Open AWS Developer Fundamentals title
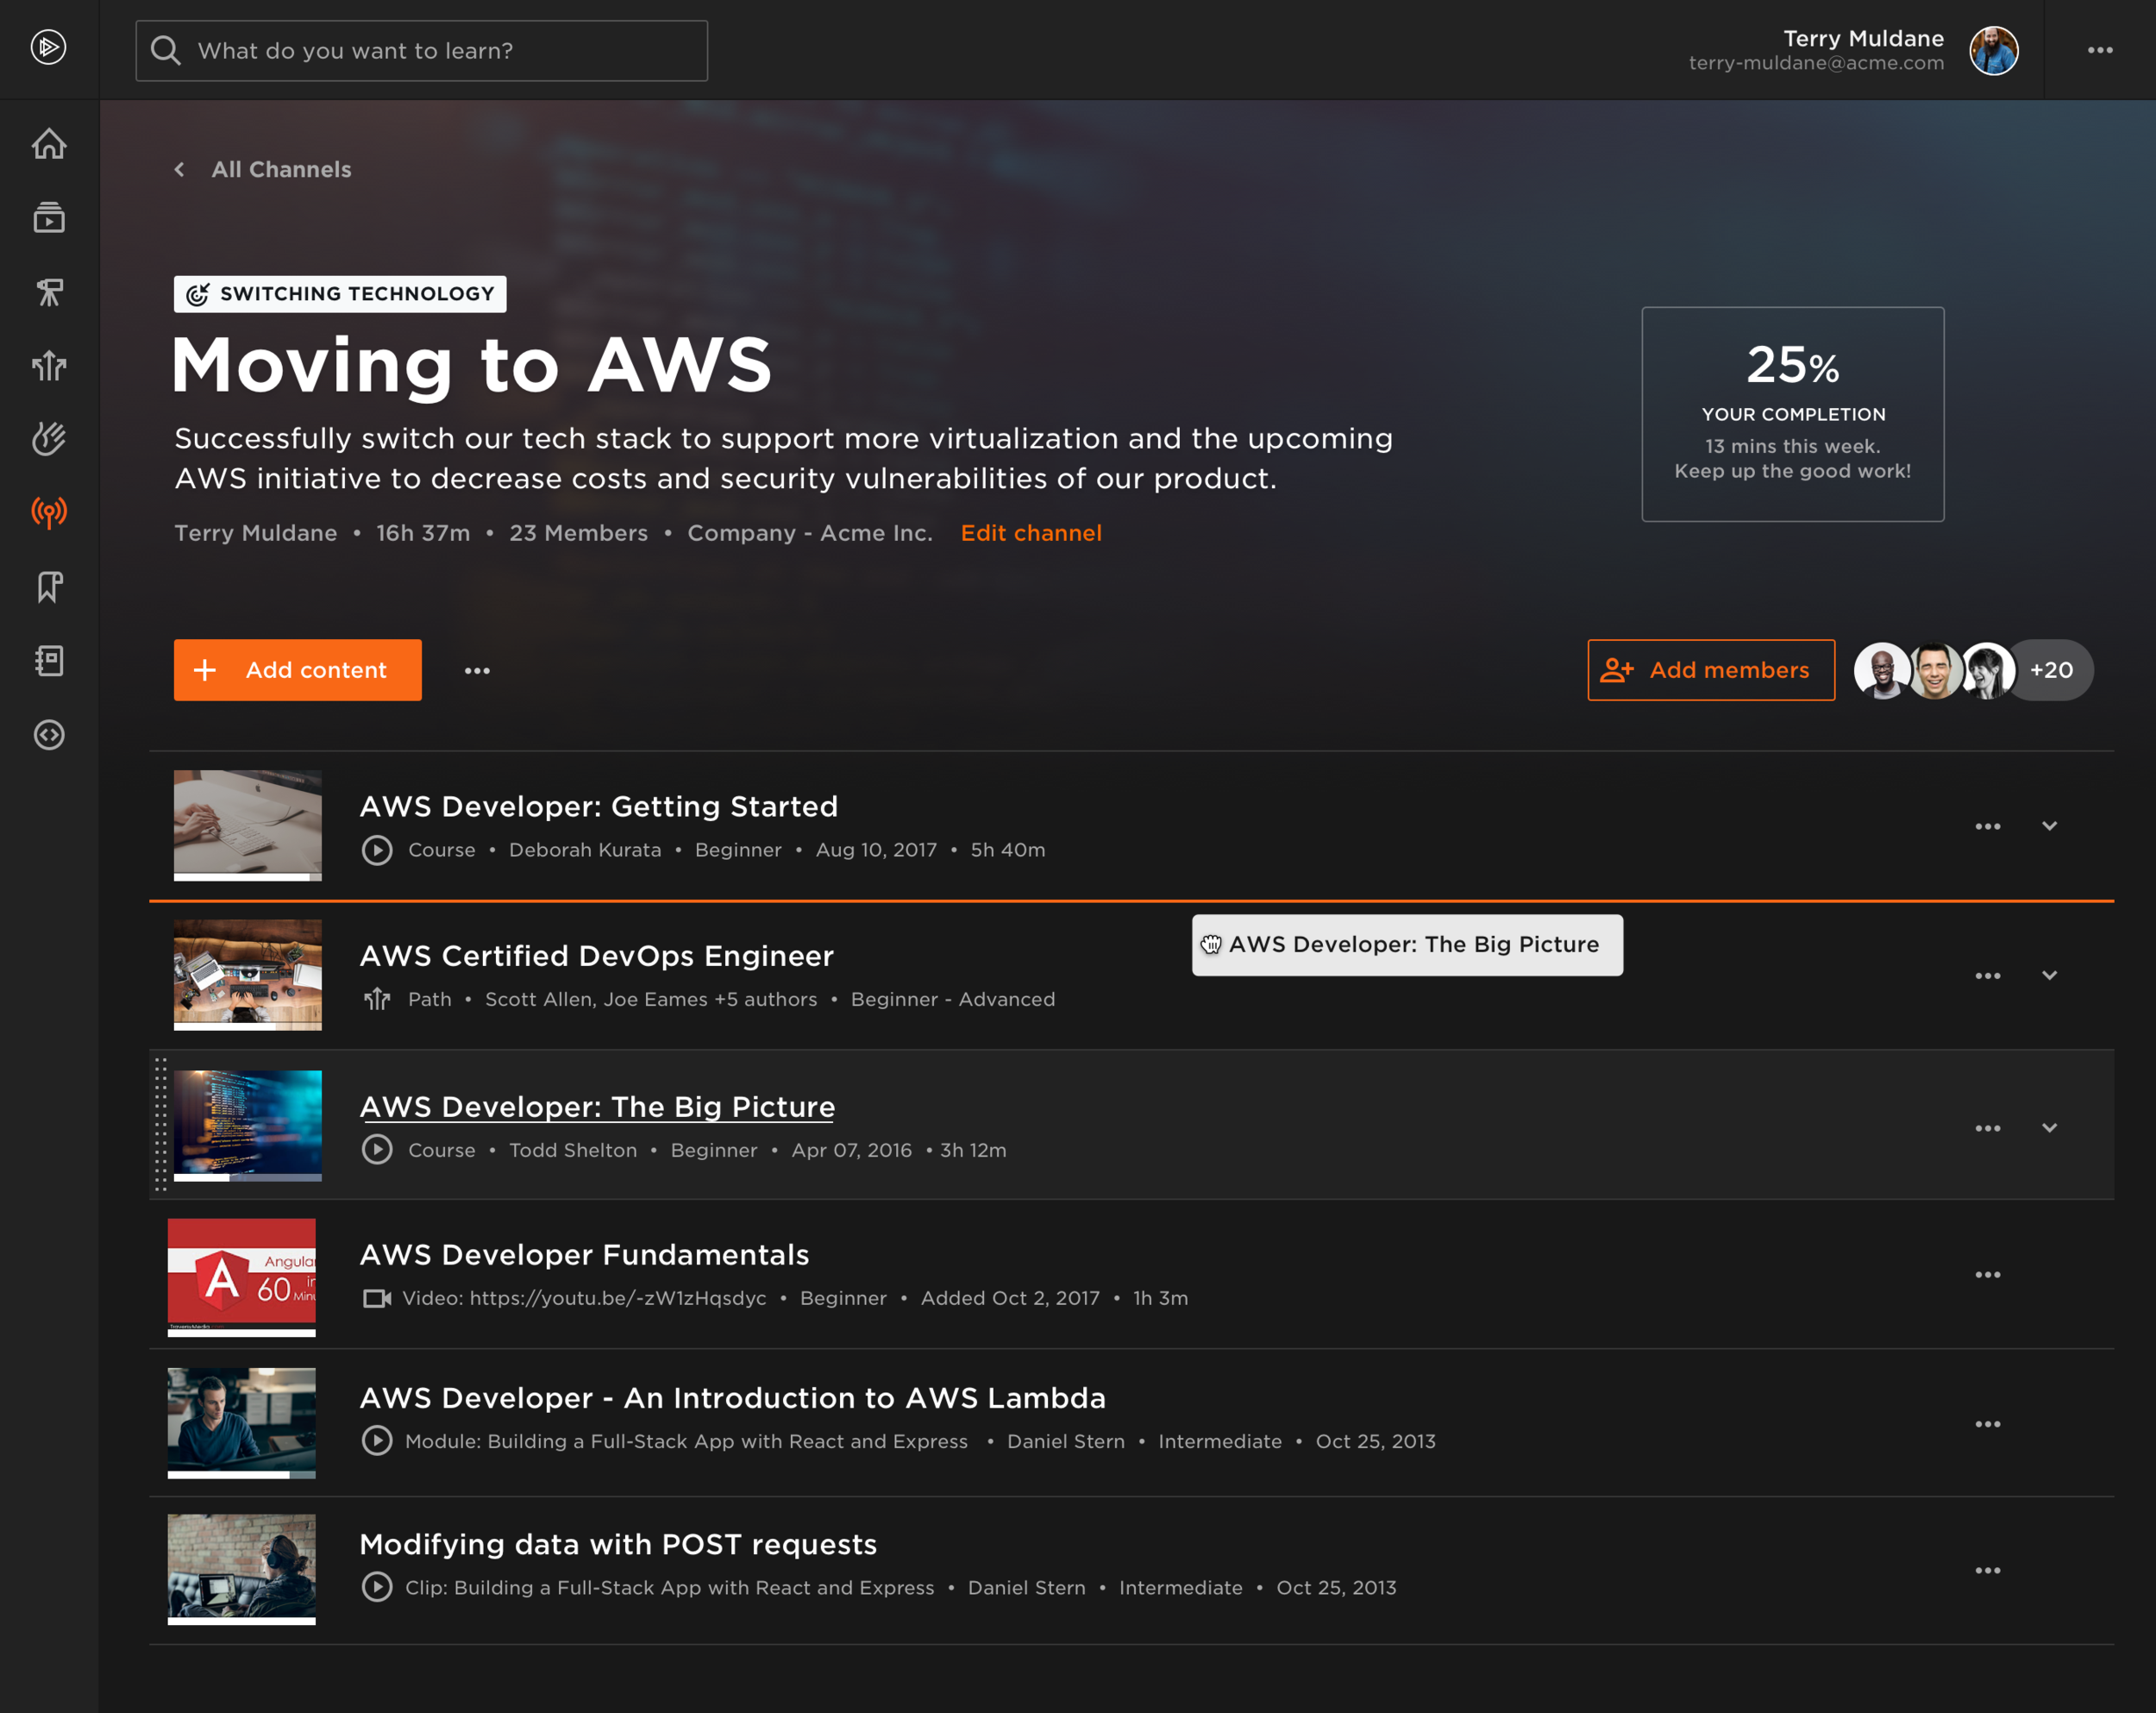 pos(584,1255)
